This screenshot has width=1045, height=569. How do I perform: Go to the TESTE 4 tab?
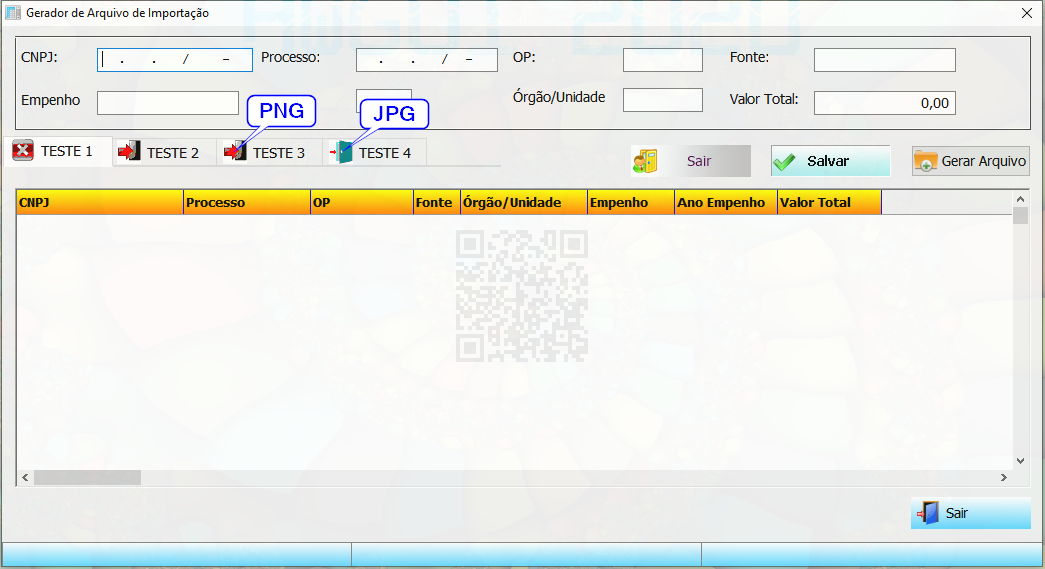click(x=375, y=153)
